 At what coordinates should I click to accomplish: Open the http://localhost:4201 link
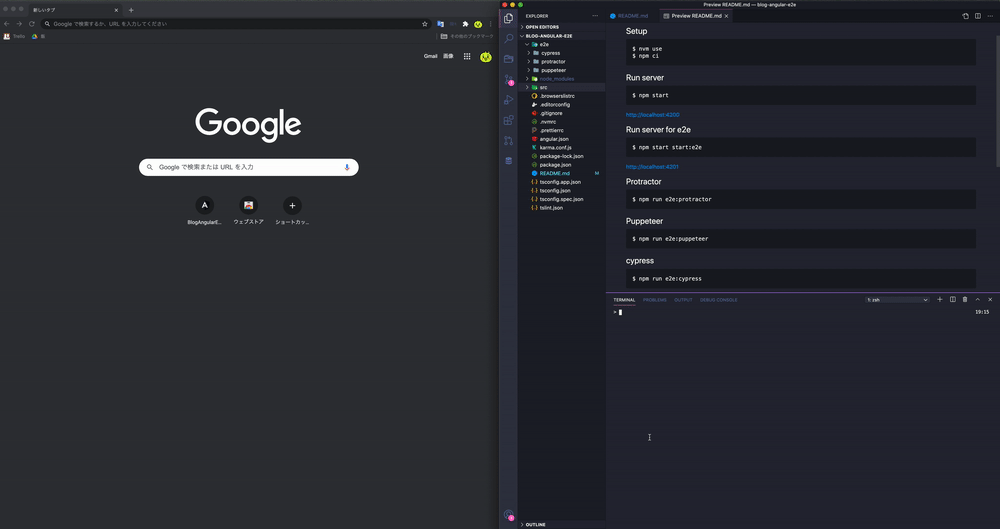point(652,167)
